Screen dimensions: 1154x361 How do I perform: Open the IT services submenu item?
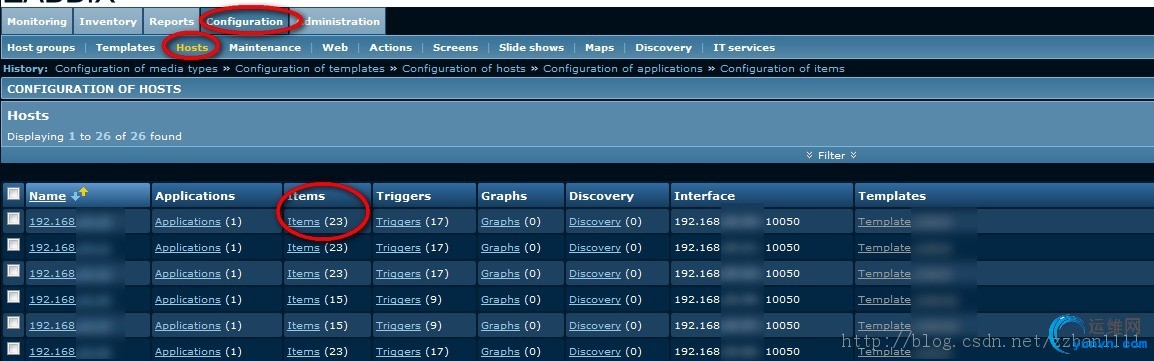(x=744, y=47)
